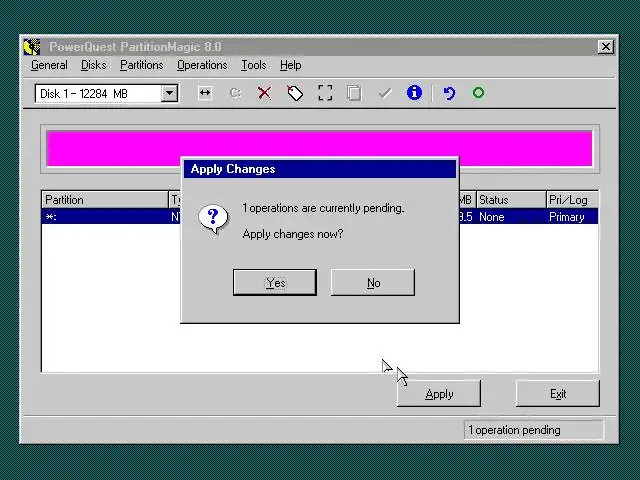Click the Apply Changes dialog title bar
The image size is (640, 480).
pos(320,169)
